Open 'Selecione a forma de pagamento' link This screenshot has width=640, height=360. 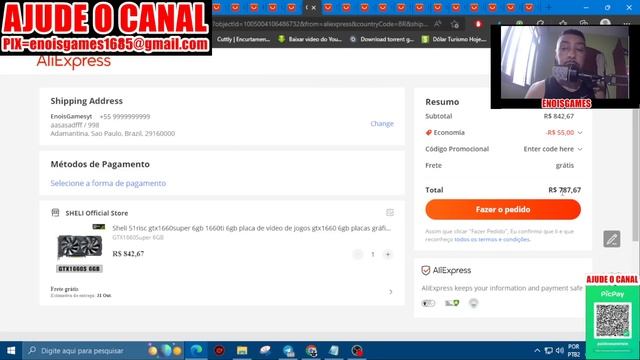(x=108, y=183)
